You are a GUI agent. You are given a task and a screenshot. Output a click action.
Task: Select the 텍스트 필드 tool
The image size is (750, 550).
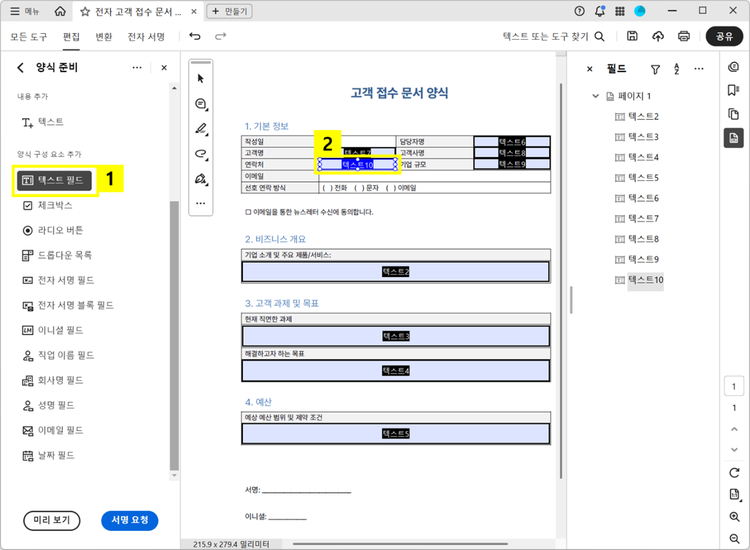(x=55, y=180)
